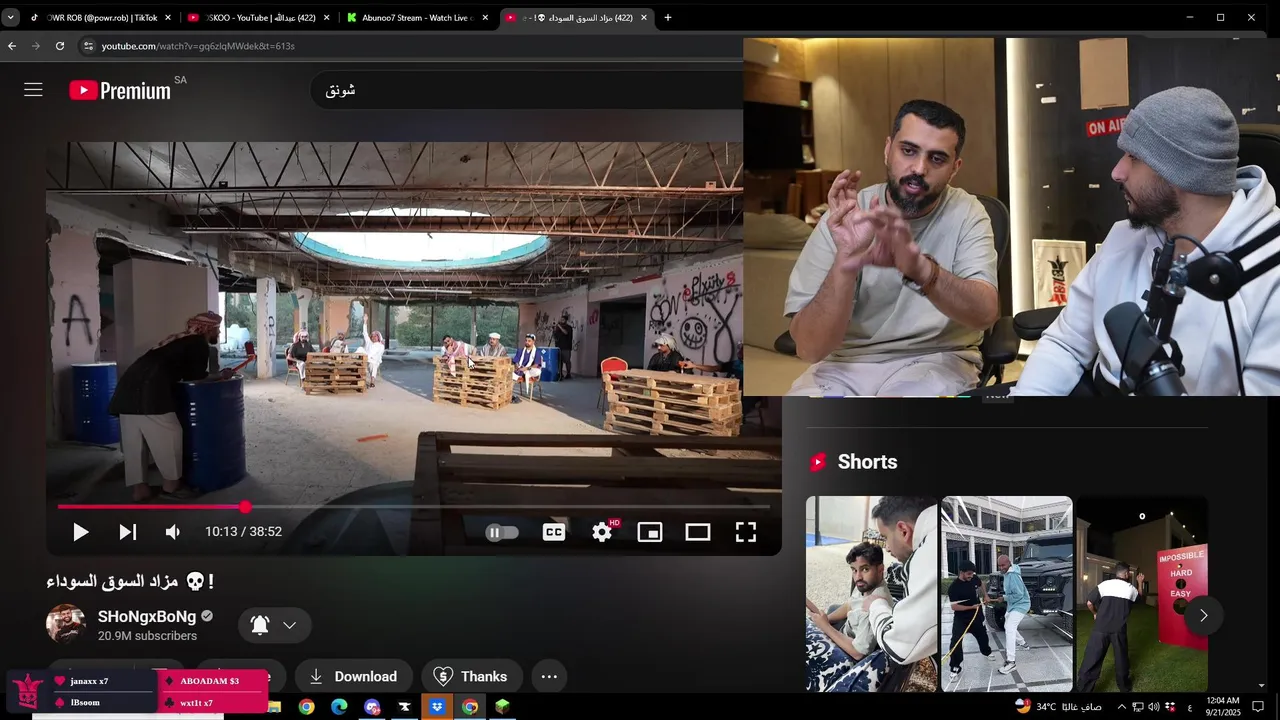The height and width of the screenshot is (720, 1280).
Task: Show hidden system tray icons
Action: point(1121,707)
